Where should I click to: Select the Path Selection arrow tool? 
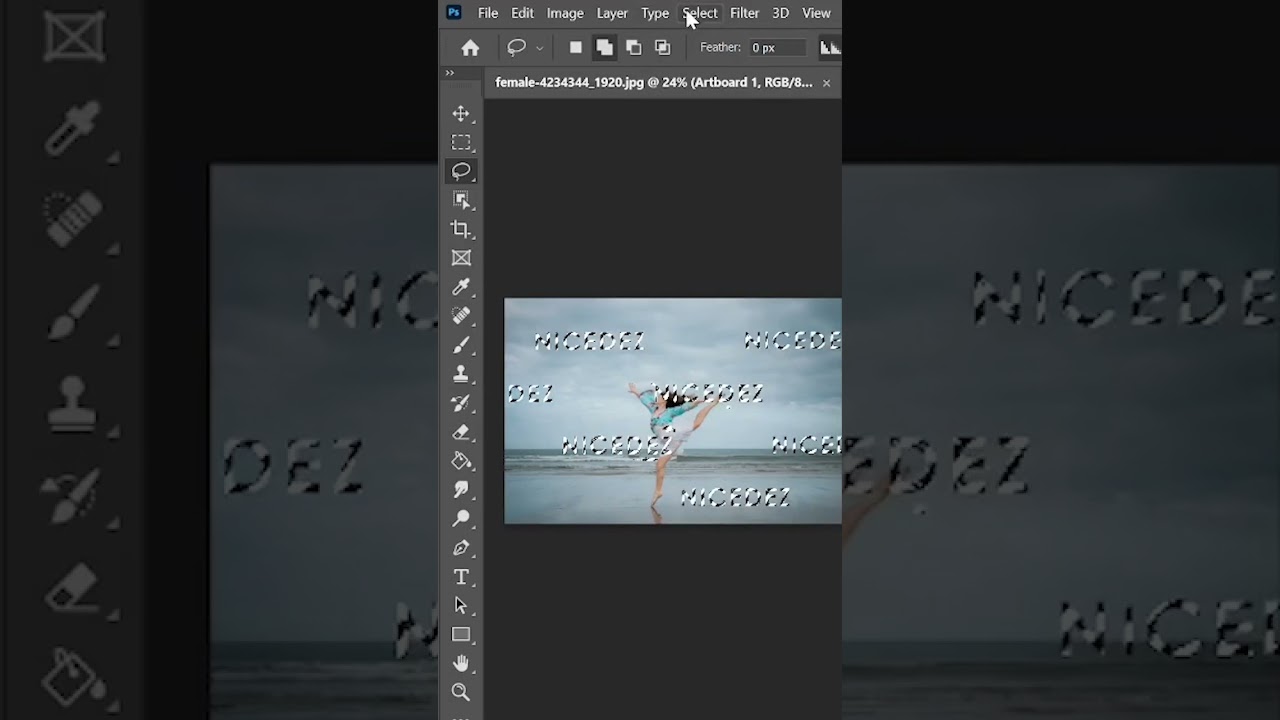[x=461, y=605]
